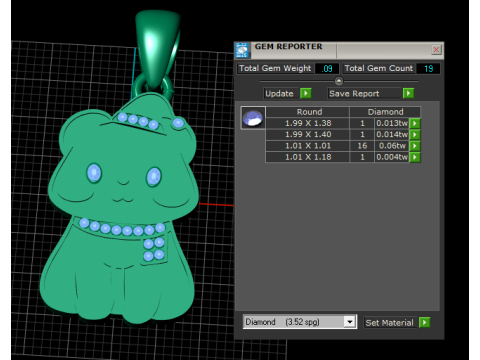The height and width of the screenshot is (360, 480).
Task: Click the Update button label
Action: pyautogui.click(x=279, y=94)
